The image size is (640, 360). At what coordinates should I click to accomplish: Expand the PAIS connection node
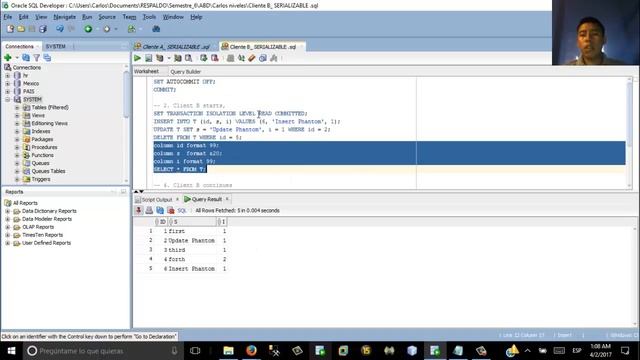7,91
